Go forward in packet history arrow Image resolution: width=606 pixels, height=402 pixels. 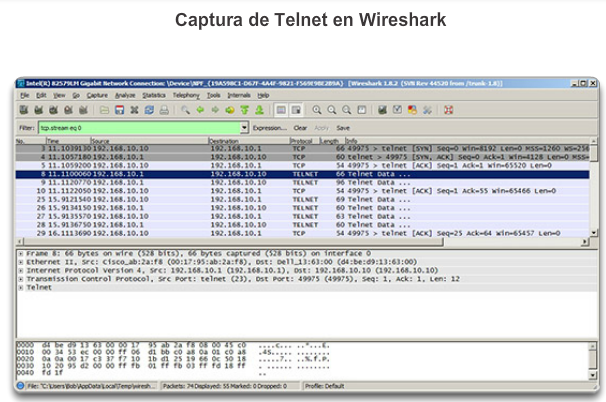click(215, 110)
